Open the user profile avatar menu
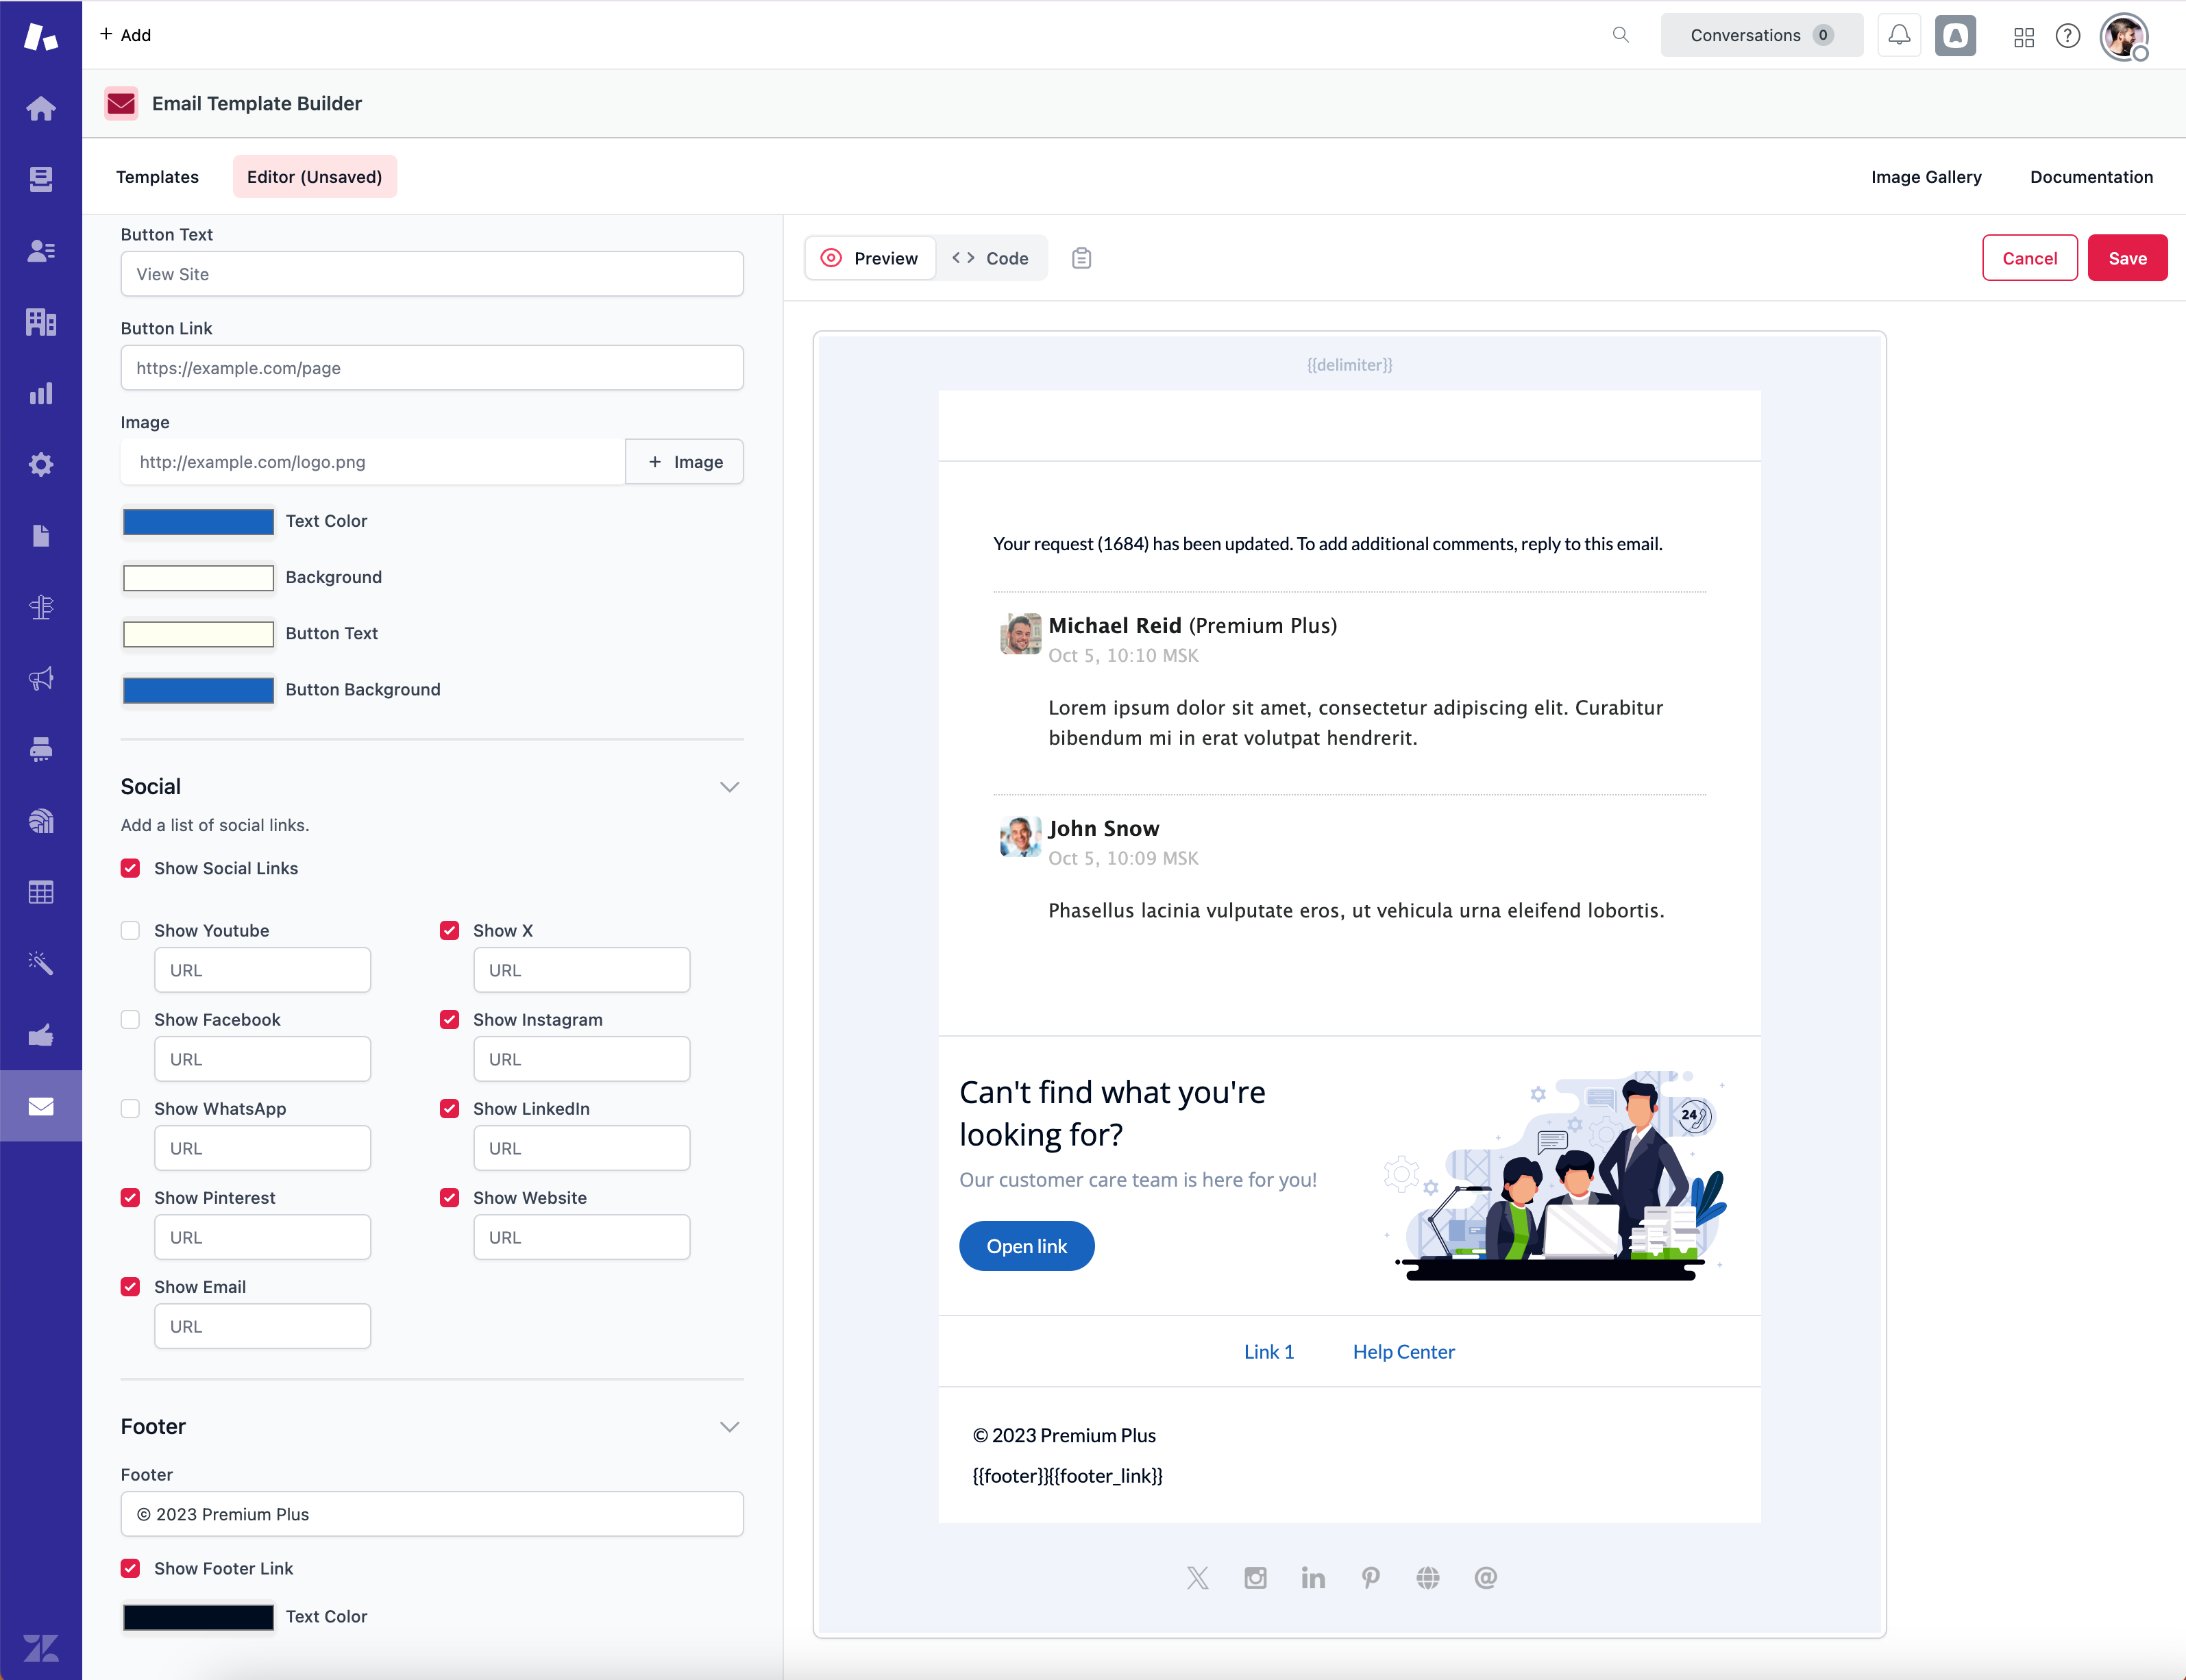Image resolution: width=2186 pixels, height=1680 pixels. (x=2123, y=37)
